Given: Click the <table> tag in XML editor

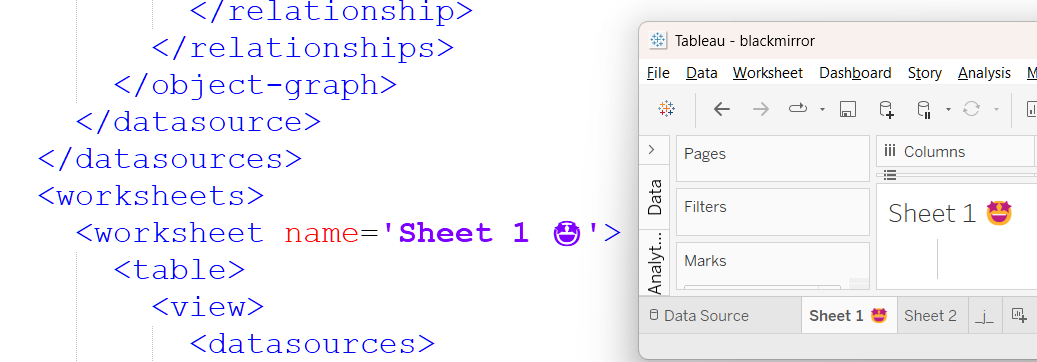Looking at the screenshot, I should pyautogui.click(x=179, y=270).
